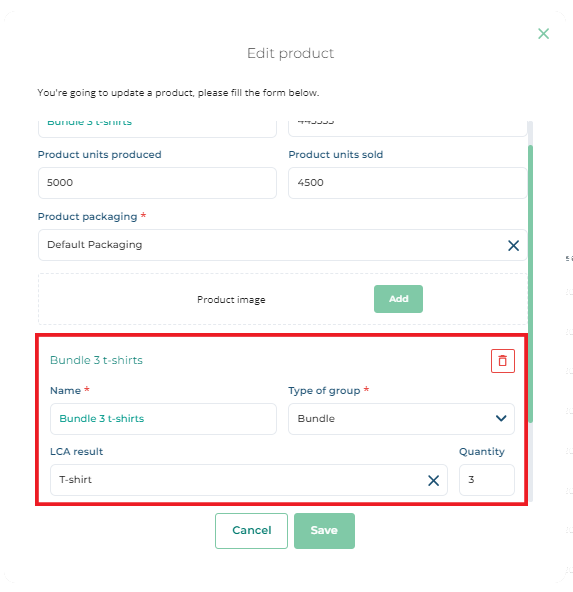Open the Type of group Bundle dropdown
This screenshot has height=592, width=573.
(x=401, y=419)
